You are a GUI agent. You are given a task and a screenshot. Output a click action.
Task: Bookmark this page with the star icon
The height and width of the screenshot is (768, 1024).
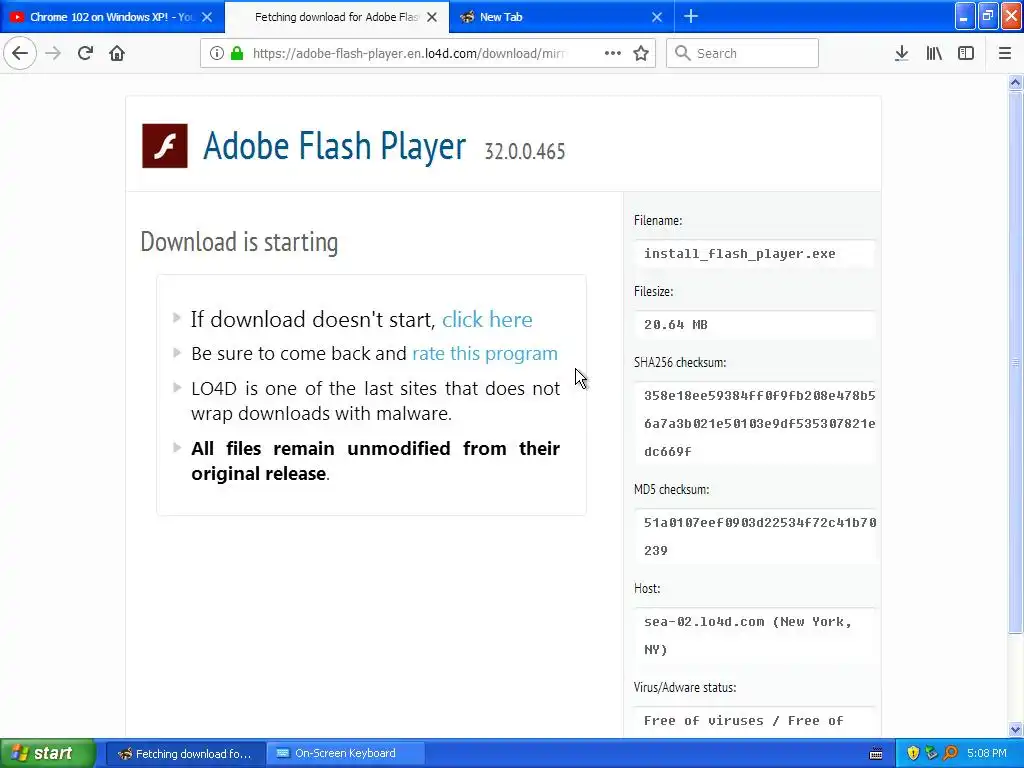point(641,53)
